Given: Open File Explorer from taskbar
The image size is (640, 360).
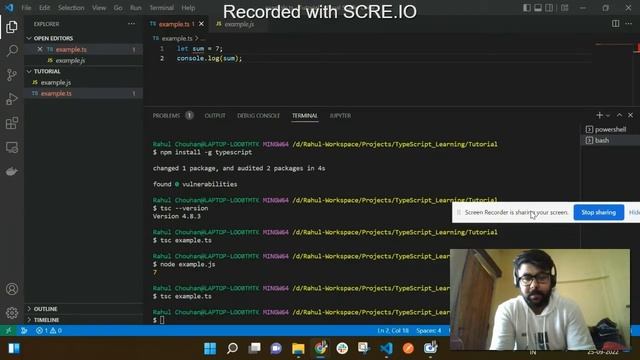Looking at the screenshot, I should (x=298, y=348).
